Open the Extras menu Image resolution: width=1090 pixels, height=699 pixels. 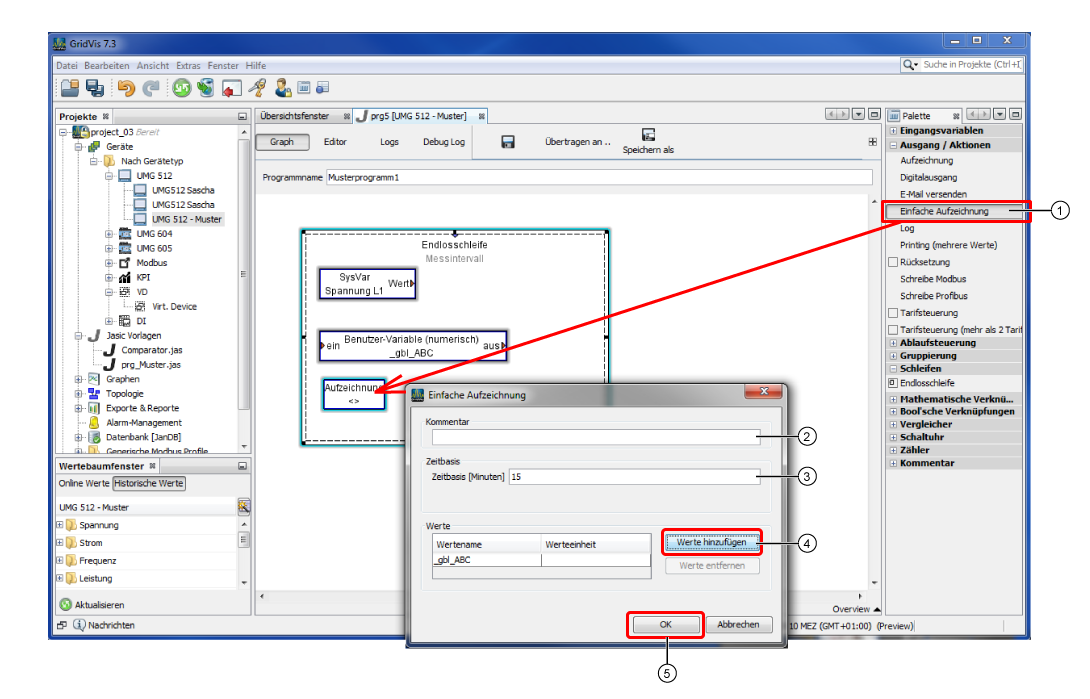click(188, 65)
